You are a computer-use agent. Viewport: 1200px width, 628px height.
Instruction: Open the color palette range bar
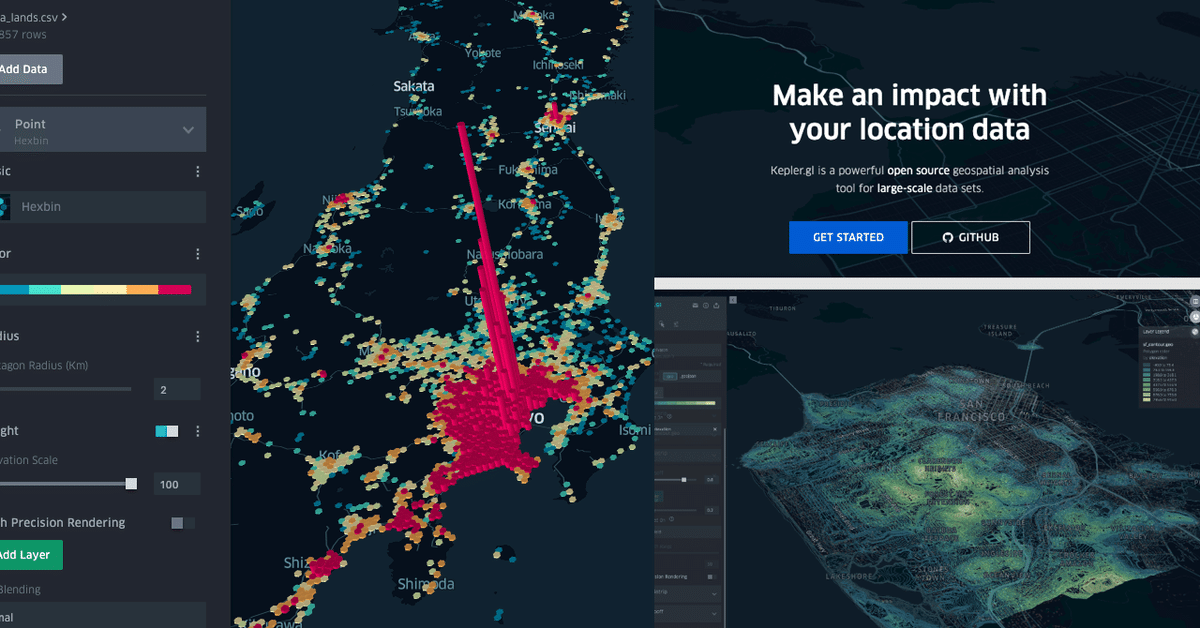coord(96,289)
